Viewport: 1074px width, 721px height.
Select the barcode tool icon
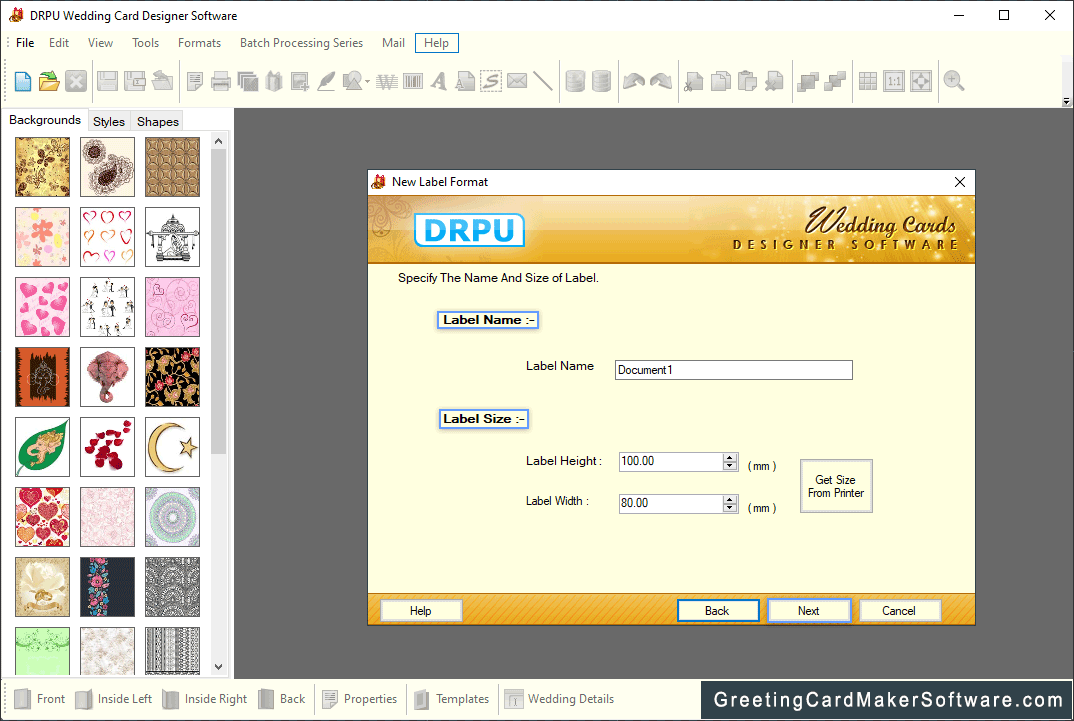pos(413,81)
